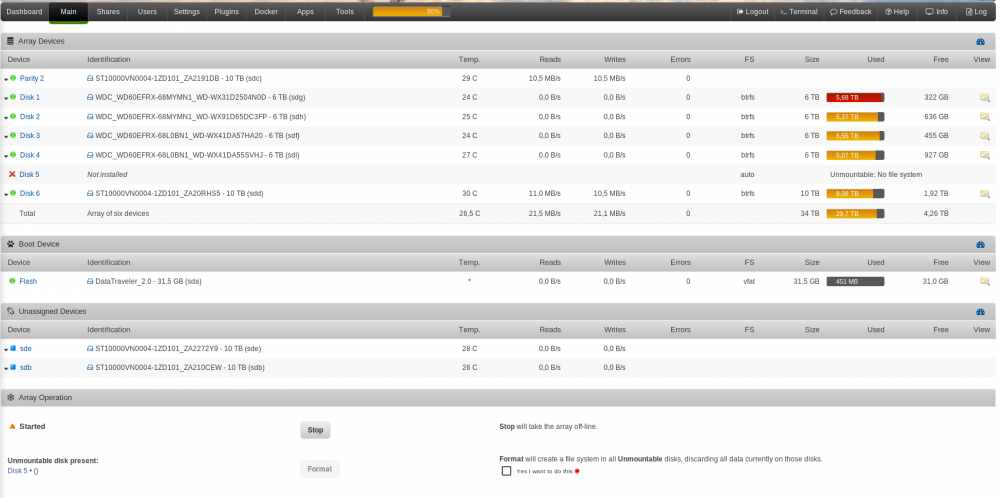Expand spin arrow next to Disk 1
Viewport: 1000px width, 498px height.
coord(6,99)
